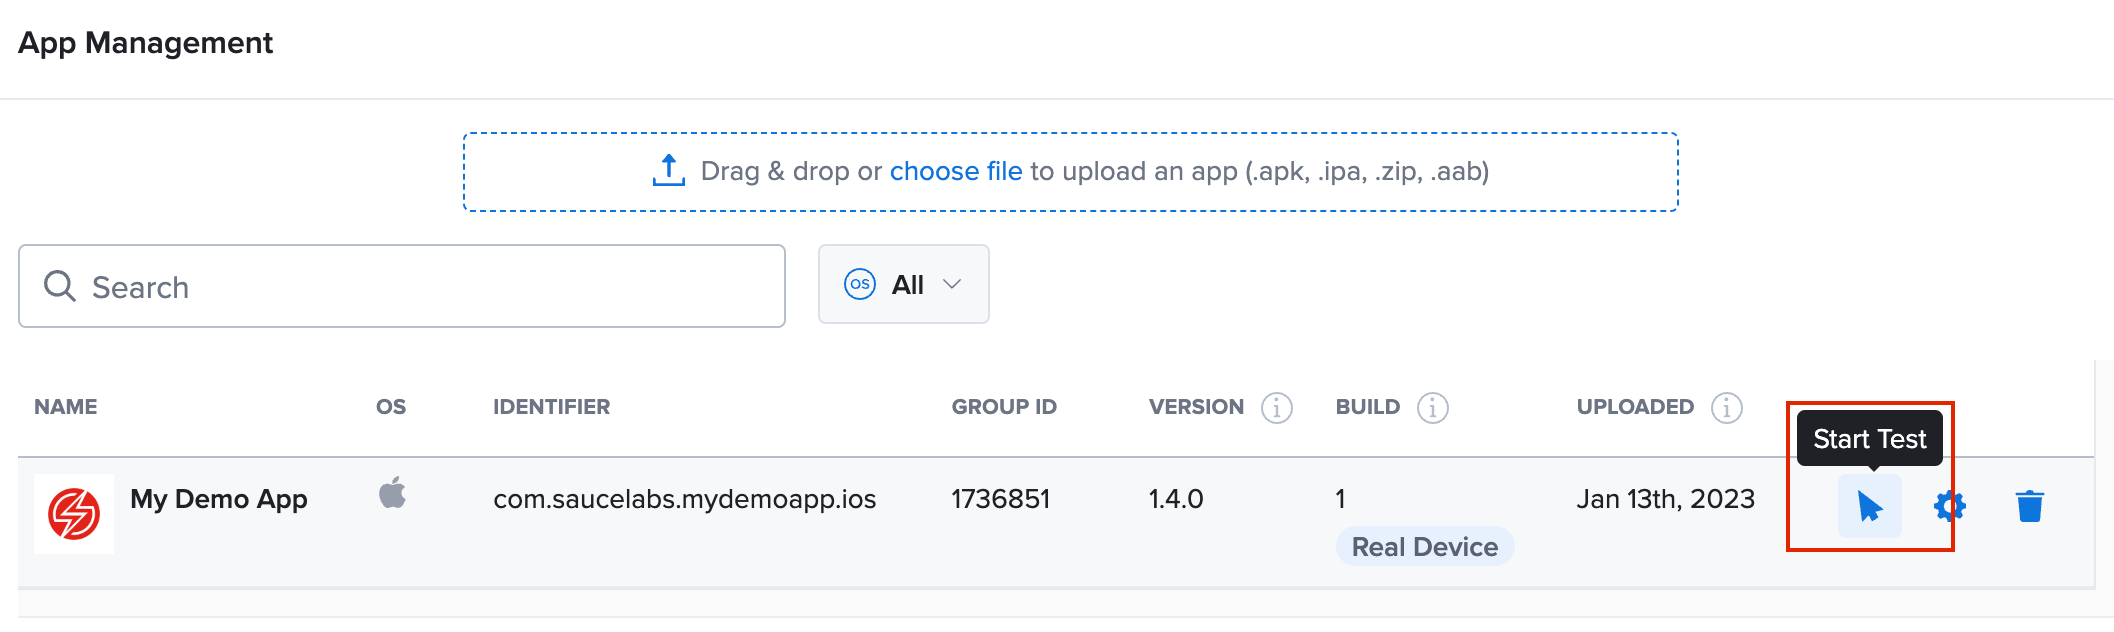Click the IDENTIFIER column header
The height and width of the screenshot is (632, 2114).
coord(551,407)
